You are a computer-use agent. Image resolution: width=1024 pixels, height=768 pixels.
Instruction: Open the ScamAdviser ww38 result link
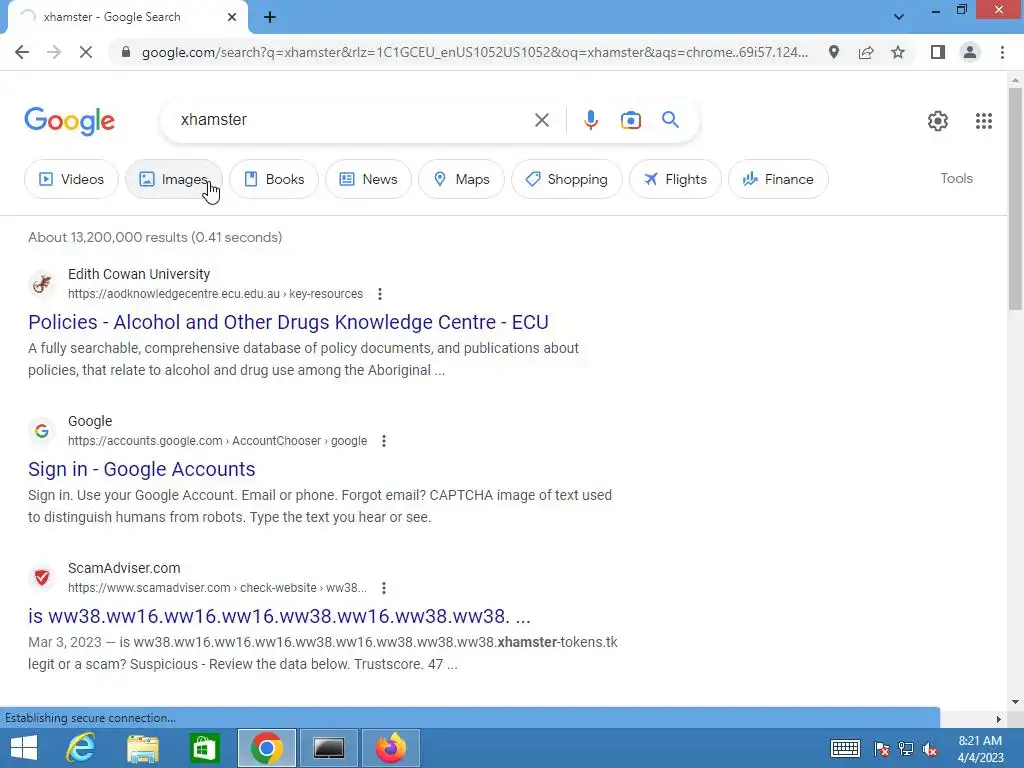279,616
